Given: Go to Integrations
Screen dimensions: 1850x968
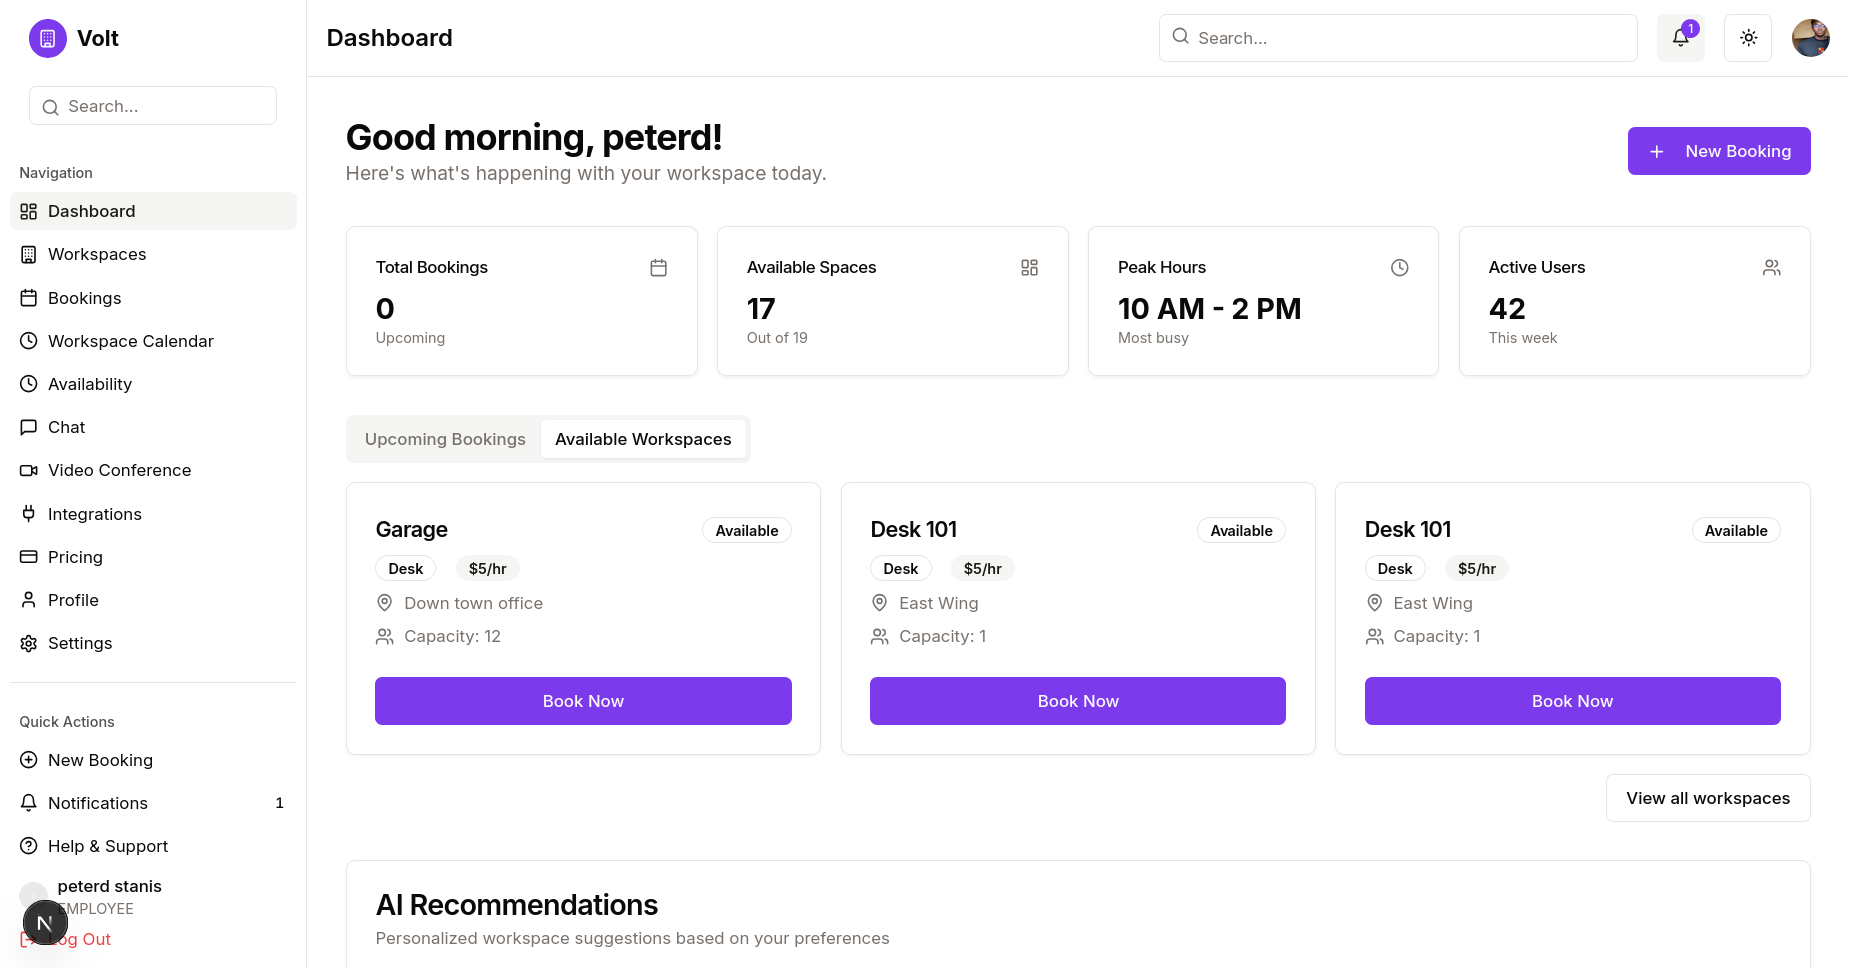Looking at the screenshot, I should tap(153, 514).
